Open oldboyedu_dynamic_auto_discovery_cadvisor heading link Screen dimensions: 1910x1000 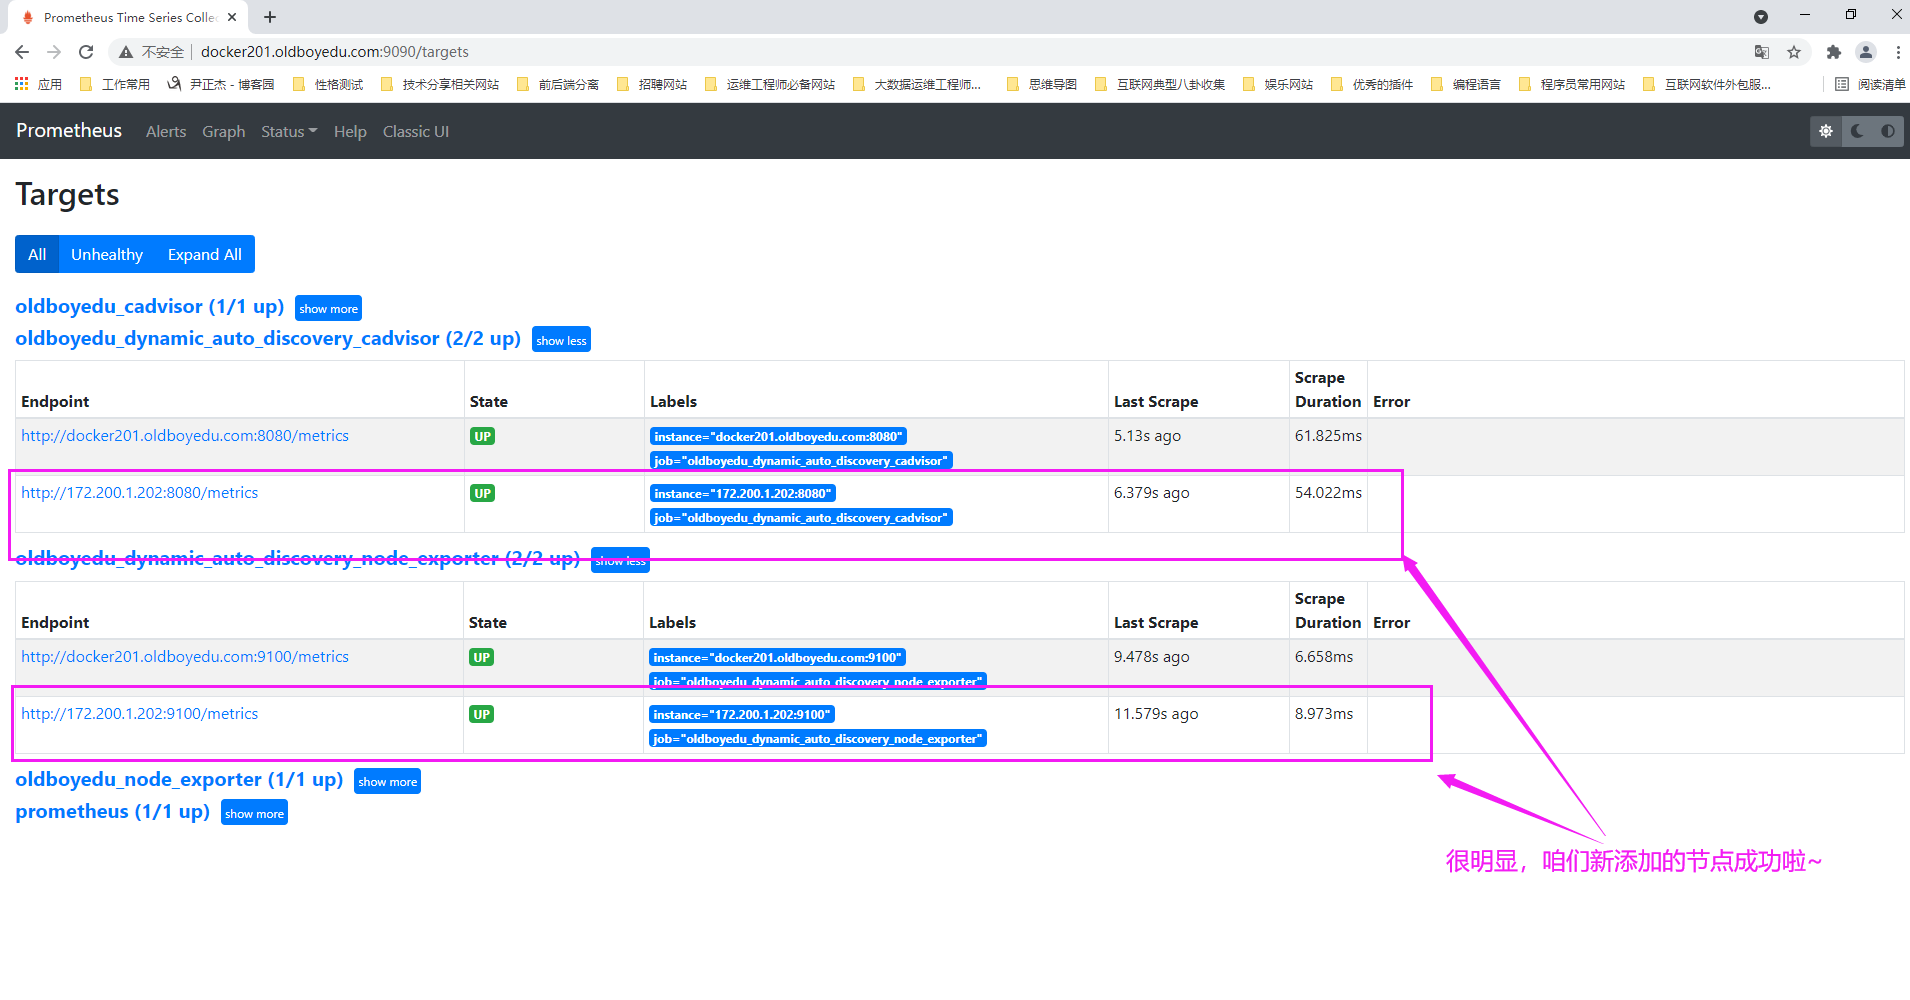[268, 338]
